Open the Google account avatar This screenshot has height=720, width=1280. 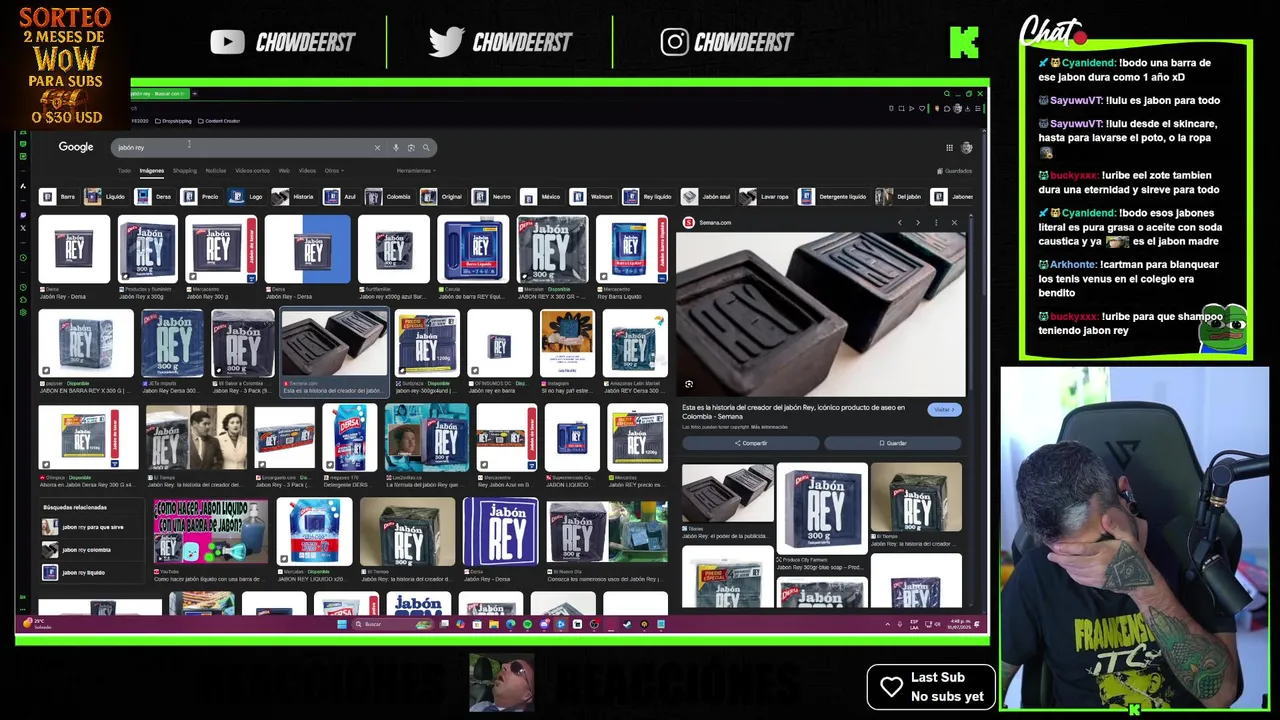[967, 148]
